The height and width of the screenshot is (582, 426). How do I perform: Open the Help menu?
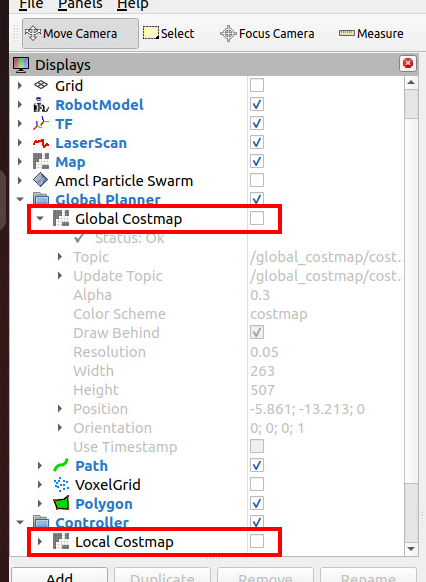click(132, 4)
